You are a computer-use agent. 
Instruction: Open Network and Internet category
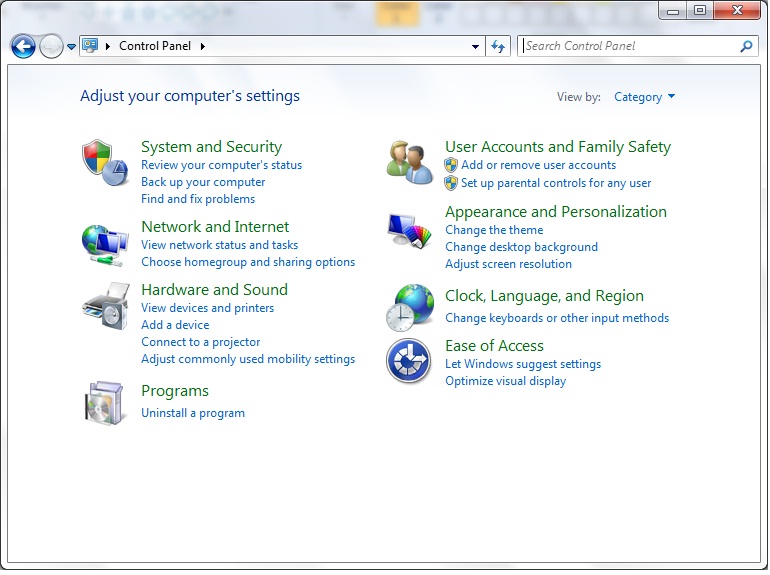(x=215, y=226)
